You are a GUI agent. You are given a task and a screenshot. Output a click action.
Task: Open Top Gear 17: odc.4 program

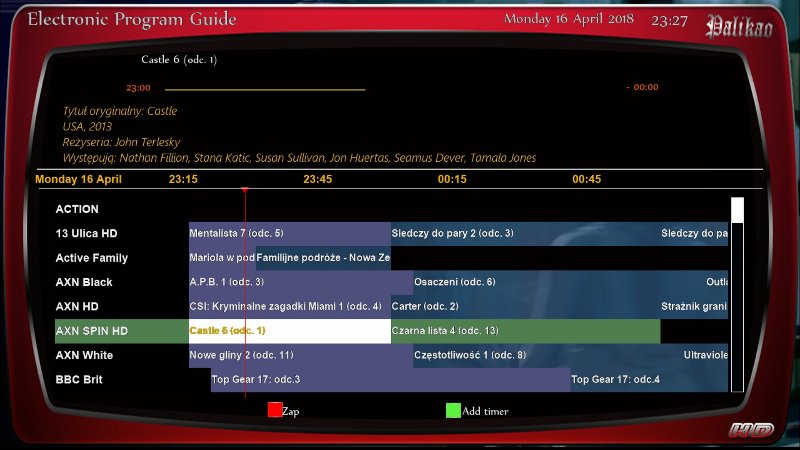coord(649,380)
